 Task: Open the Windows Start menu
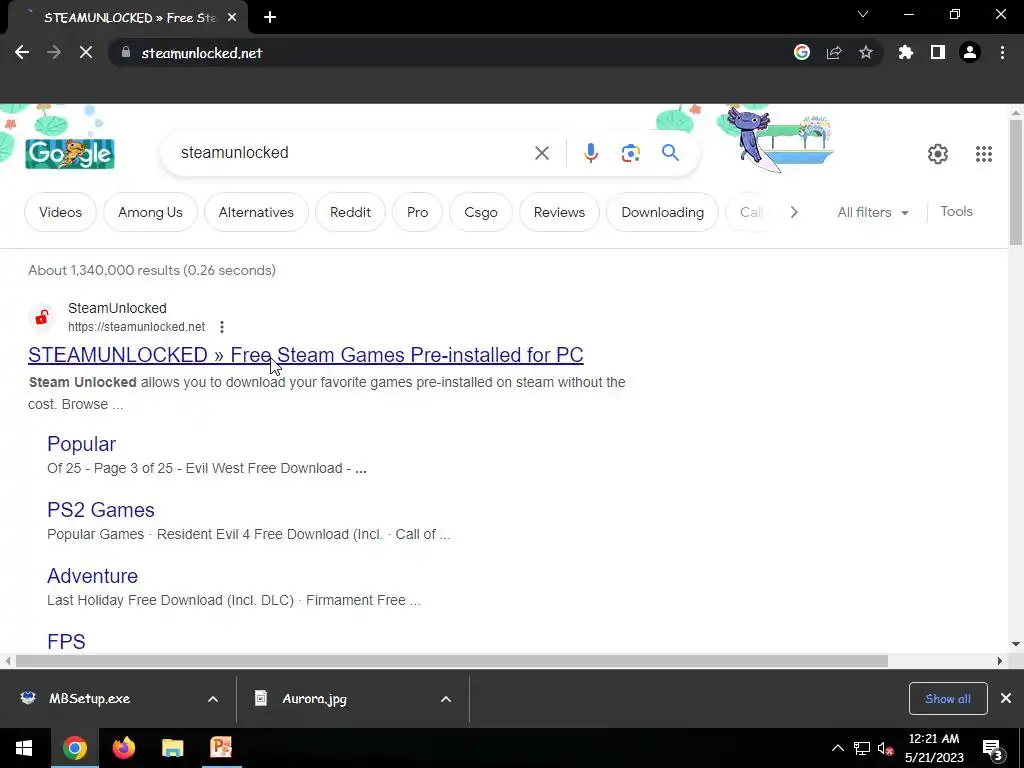pyautogui.click(x=24, y=748)
